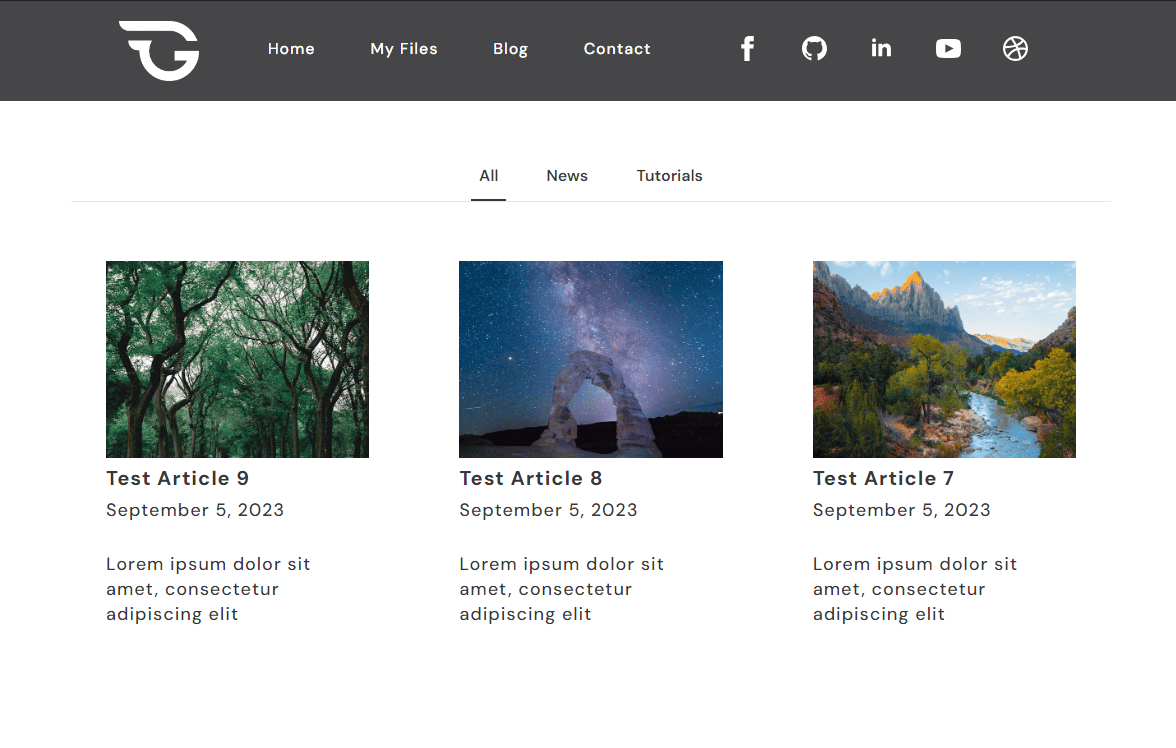Open the Test Article 9 title
The image size is (1176, 748).
tap(178, 478)
